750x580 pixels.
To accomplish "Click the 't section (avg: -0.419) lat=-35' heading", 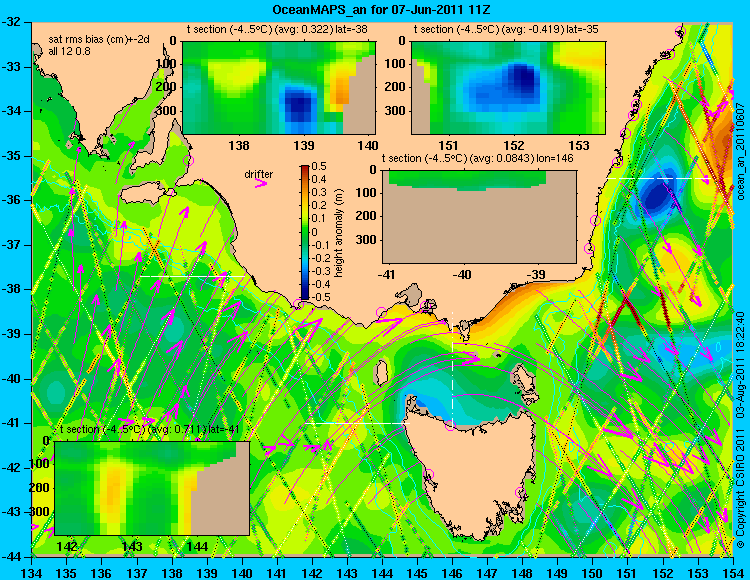I will pos(506,29).
